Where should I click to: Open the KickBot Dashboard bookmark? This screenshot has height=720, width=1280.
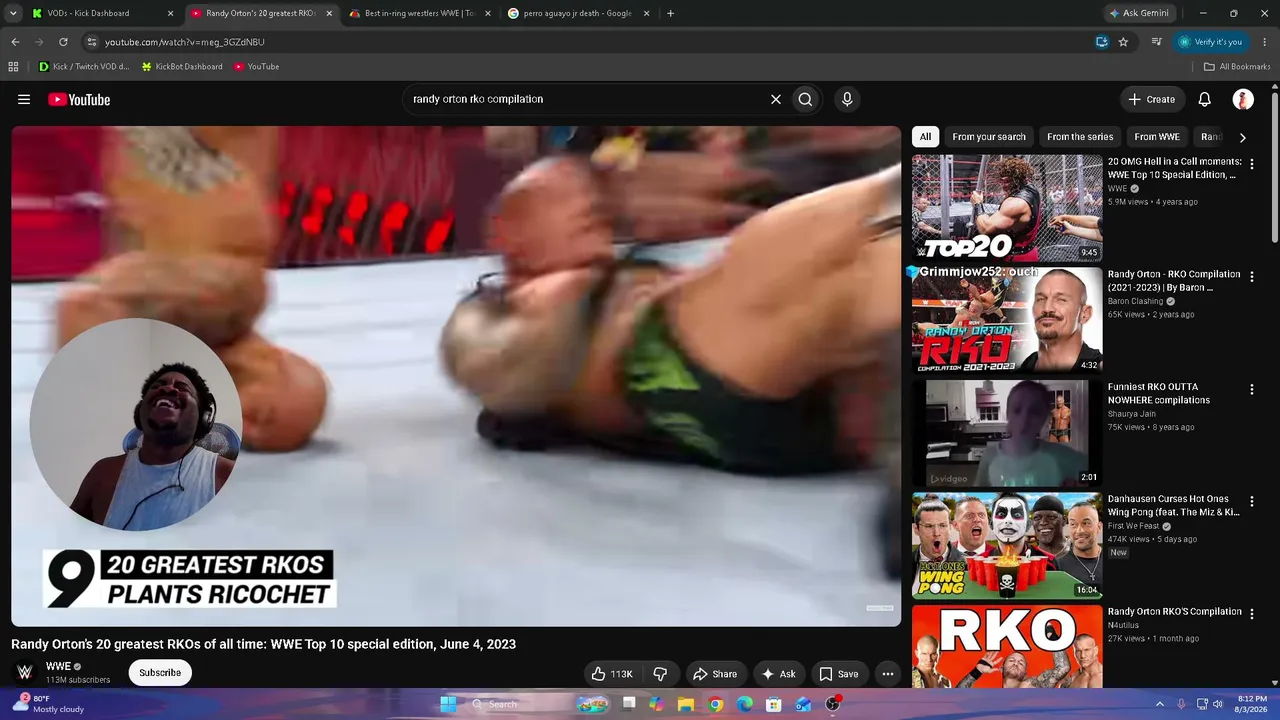[182, 67]
